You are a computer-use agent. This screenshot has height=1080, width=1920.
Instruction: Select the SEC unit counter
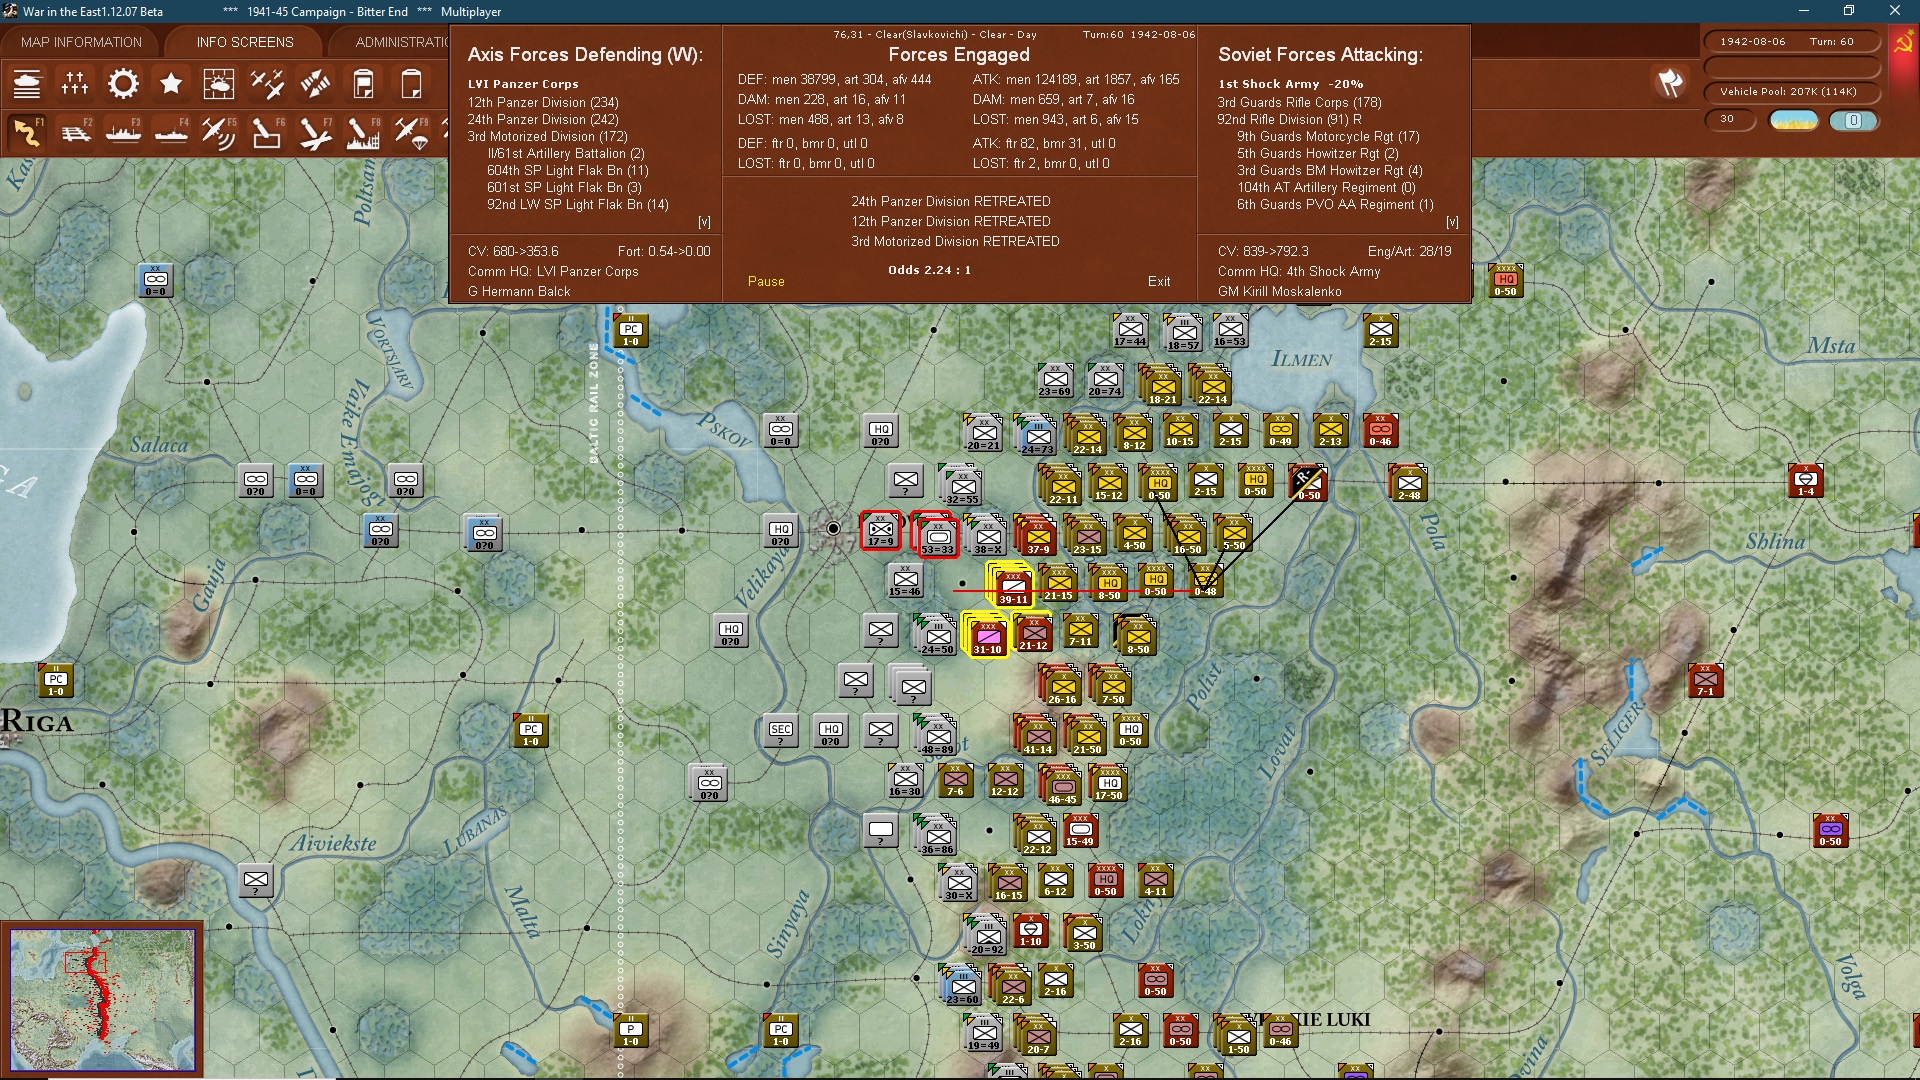pos(781,731)
